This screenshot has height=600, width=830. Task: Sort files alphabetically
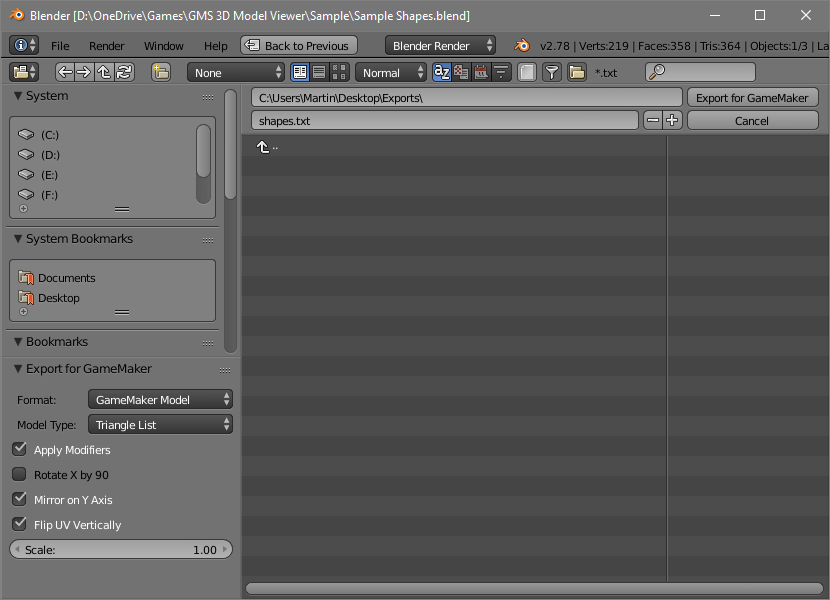441,72
